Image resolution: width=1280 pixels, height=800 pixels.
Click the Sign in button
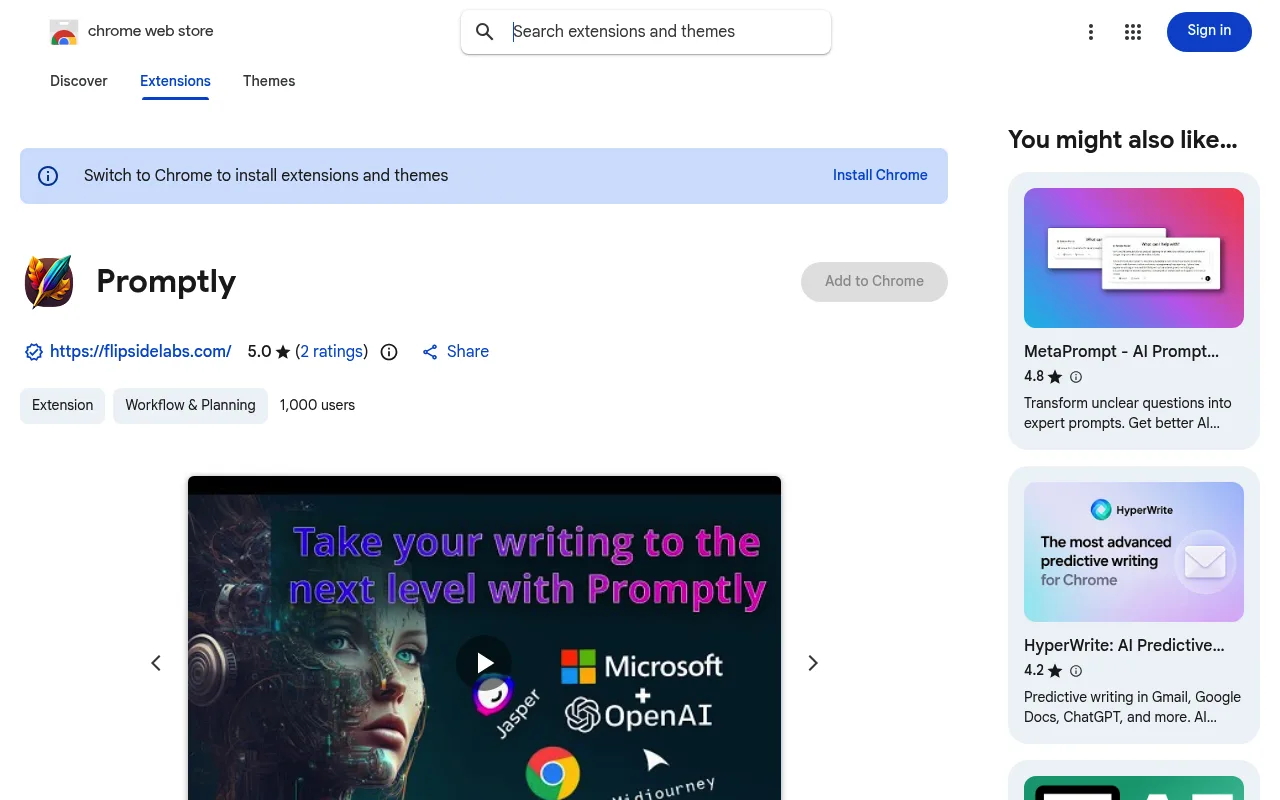[1209, 31]
